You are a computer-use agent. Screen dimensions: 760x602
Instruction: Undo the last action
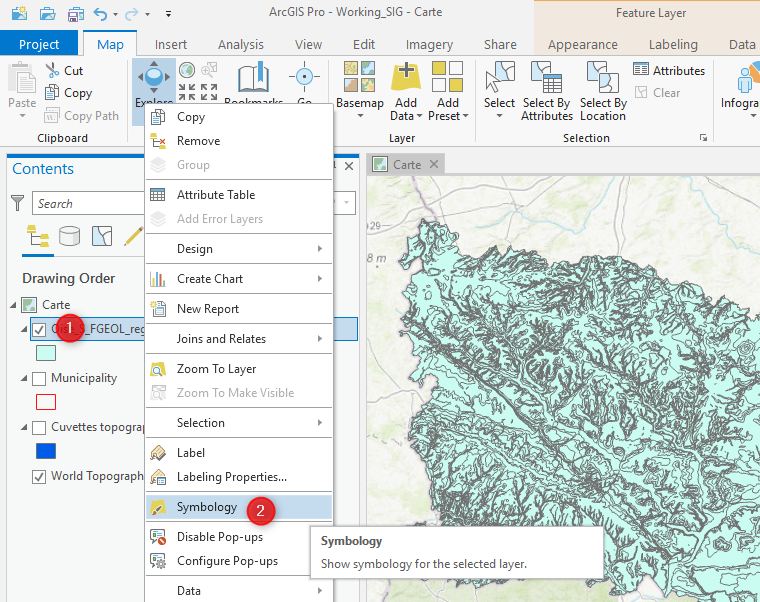tap(100, 14)
